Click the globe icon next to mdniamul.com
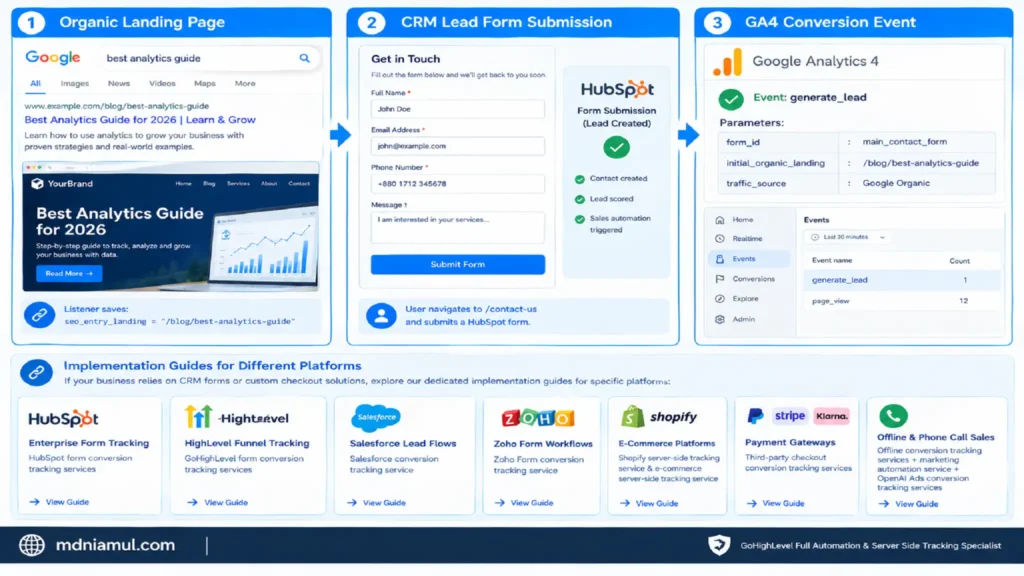 pos(31,545)
